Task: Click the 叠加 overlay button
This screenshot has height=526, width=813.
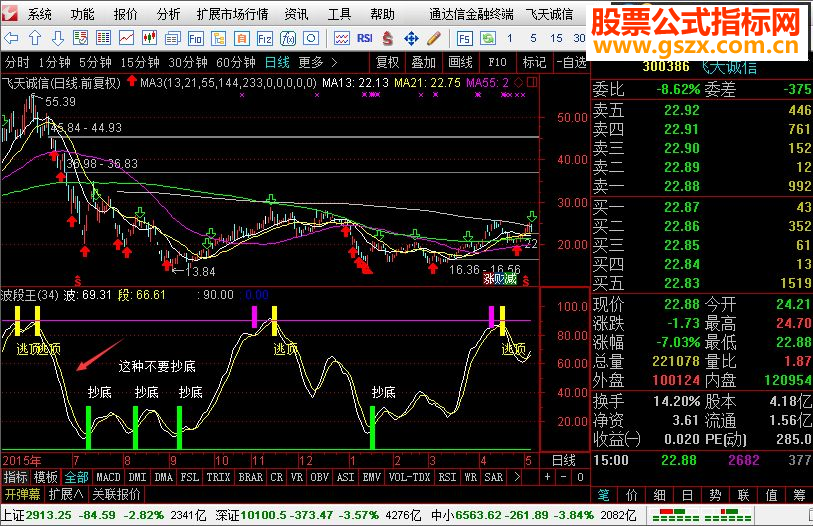Action: click(x=424, y=62)
